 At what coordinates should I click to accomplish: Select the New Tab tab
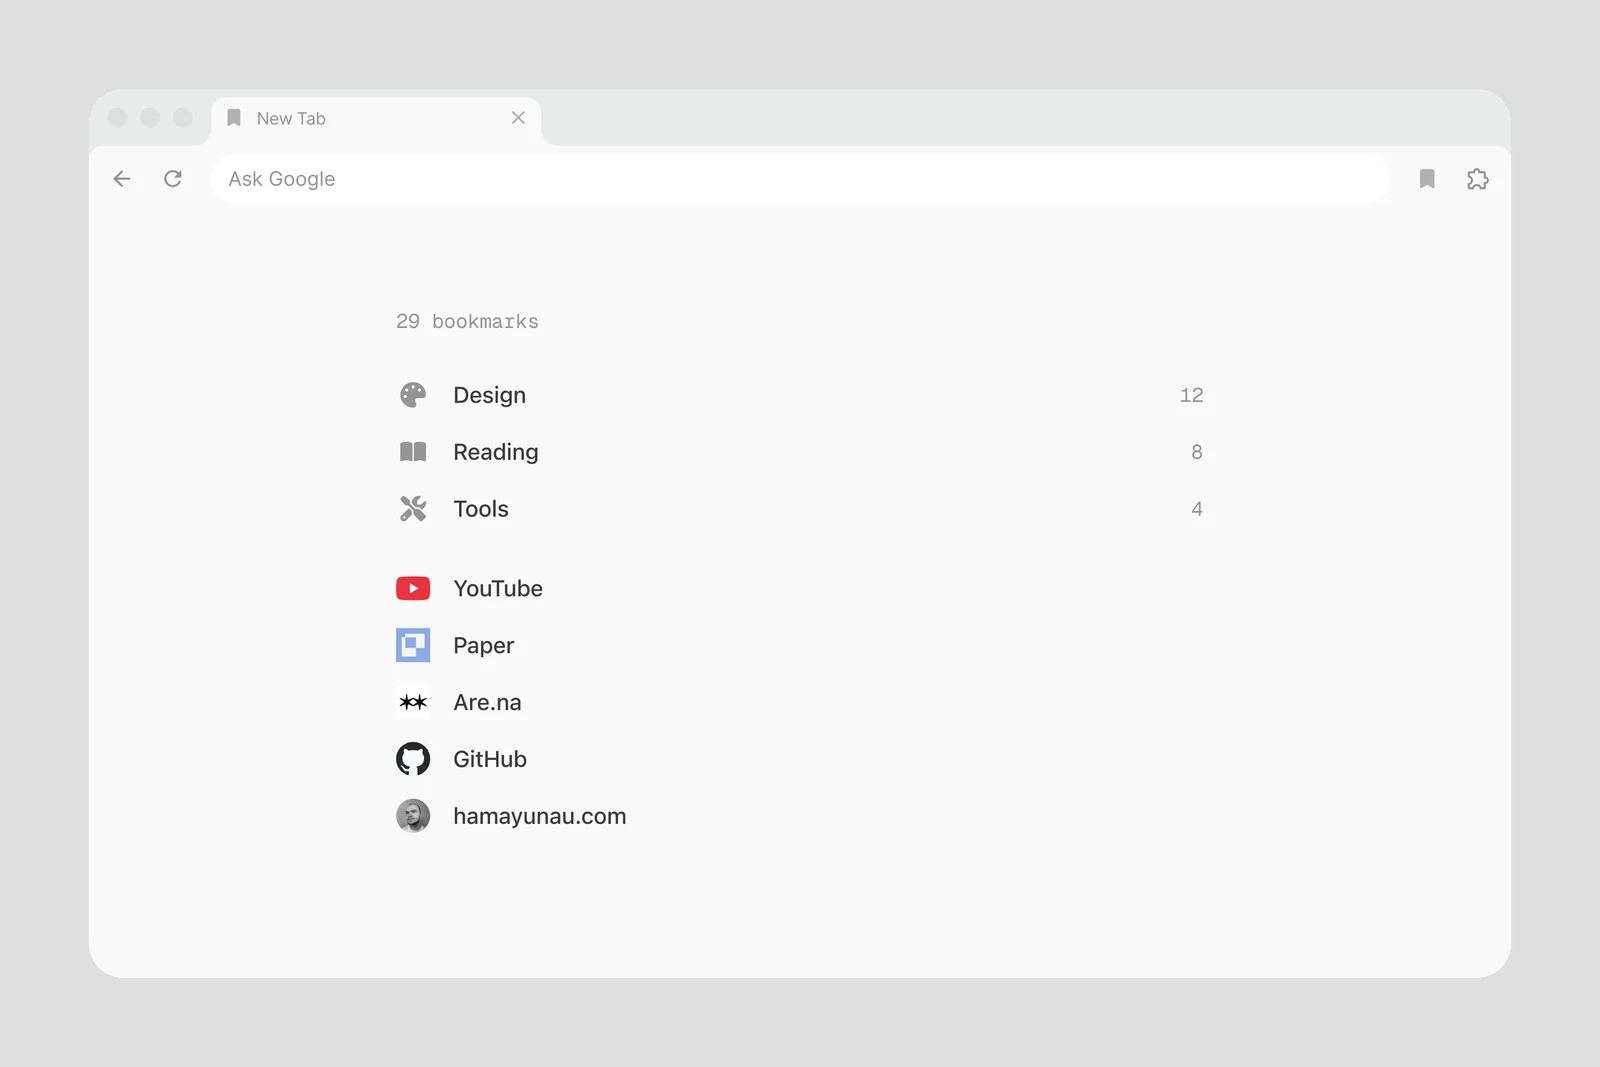click(x=376, y=120)
